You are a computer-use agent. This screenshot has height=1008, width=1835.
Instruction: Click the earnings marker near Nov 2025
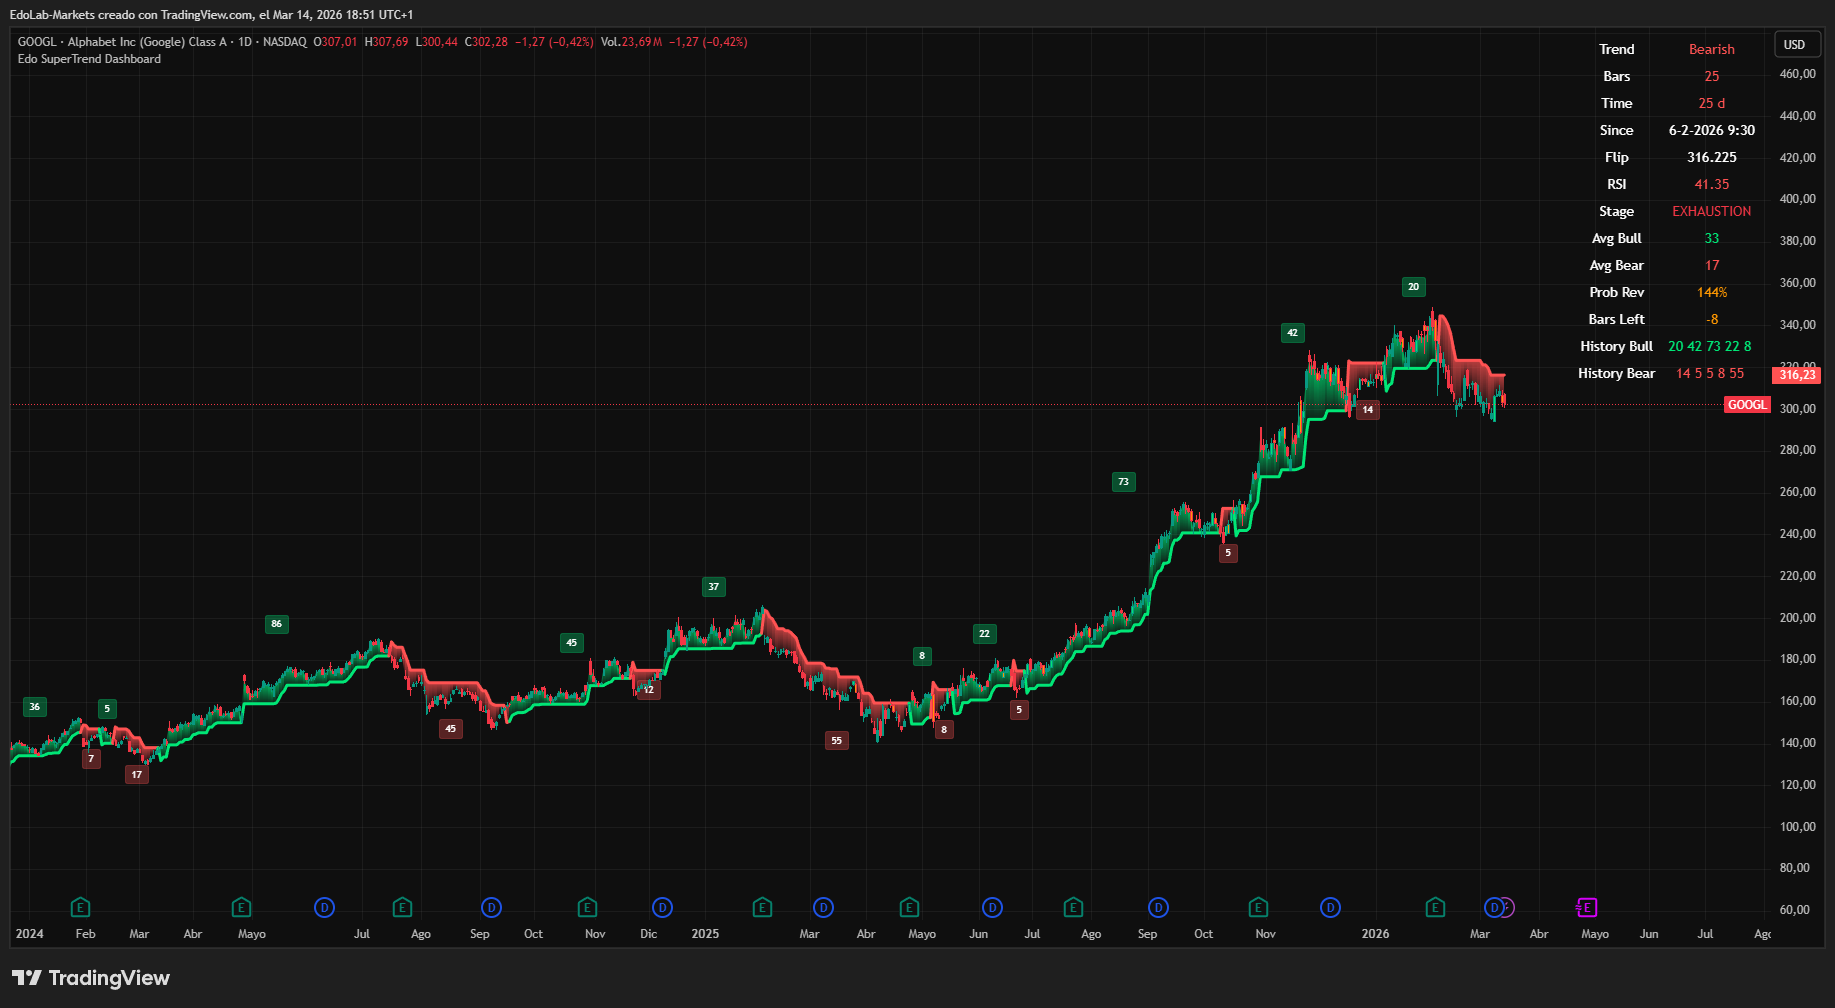tap(1258, 908)
